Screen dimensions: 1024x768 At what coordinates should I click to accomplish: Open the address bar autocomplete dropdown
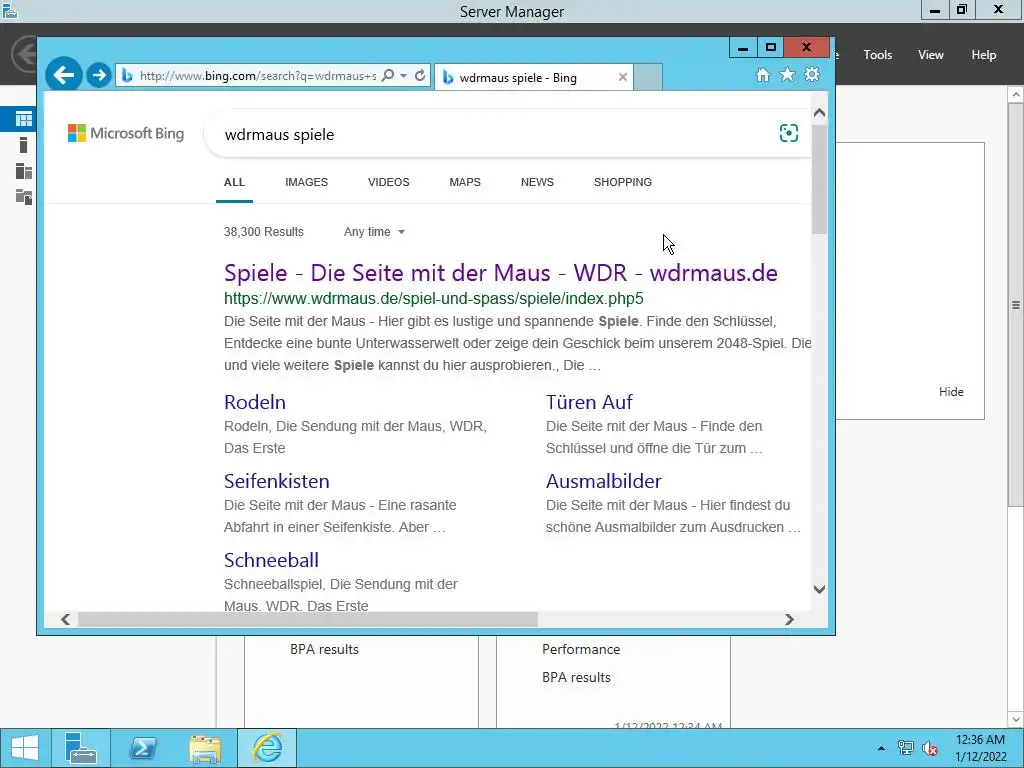tap(404, 76)
